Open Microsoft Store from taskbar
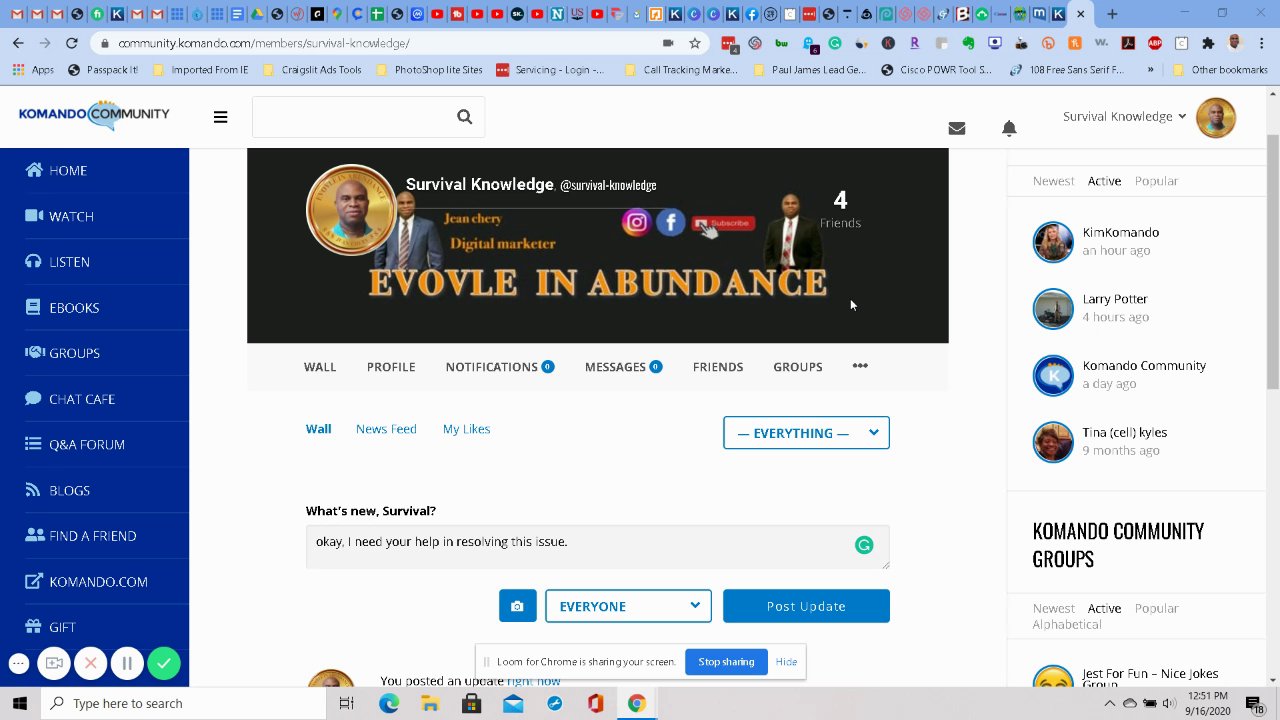Image resolution: width=1280 pixels, height=720 pixels. pos(471,704)
